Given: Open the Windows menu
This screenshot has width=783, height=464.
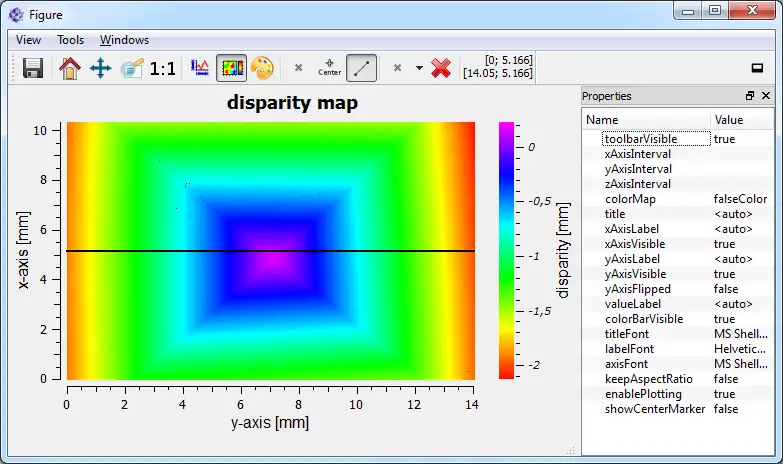Looking at the screenshot, I should (x=124, y=40).
